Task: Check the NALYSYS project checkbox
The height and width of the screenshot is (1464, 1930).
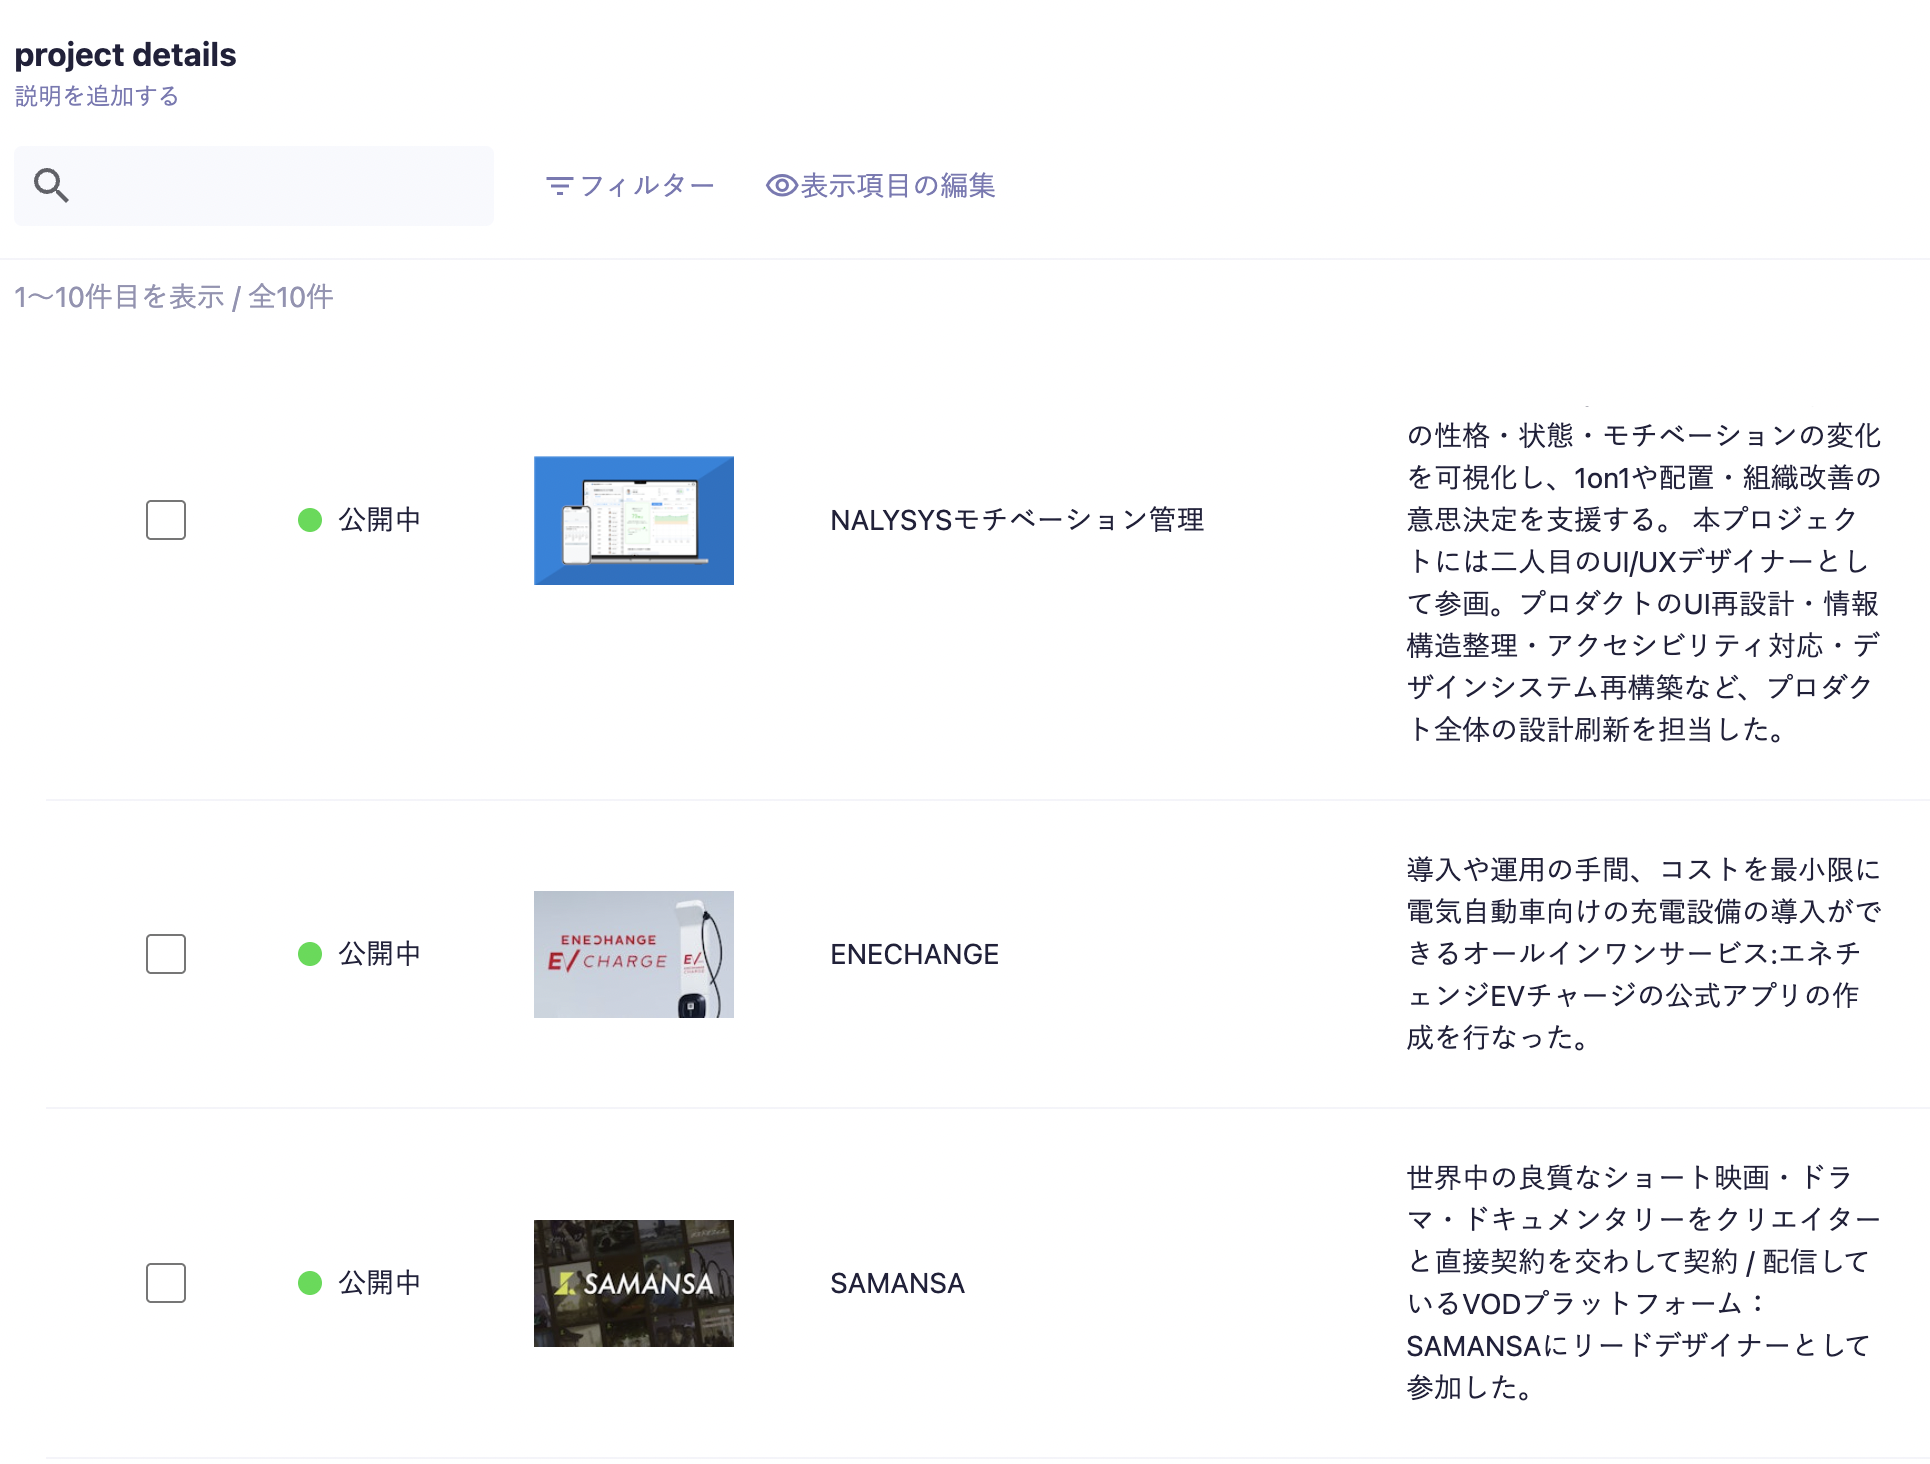Action: pyautogui.click(x=166, y=520)
